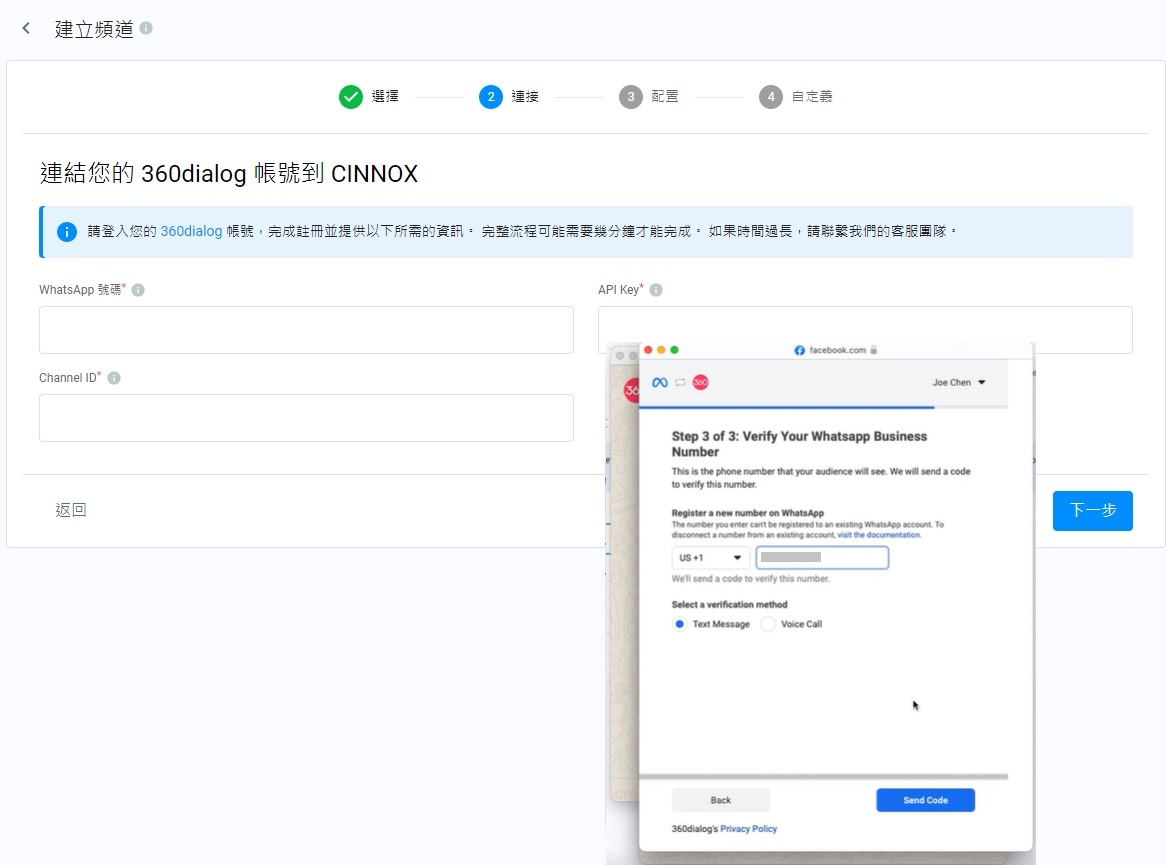Click the Back button in popup

point(721,800)
